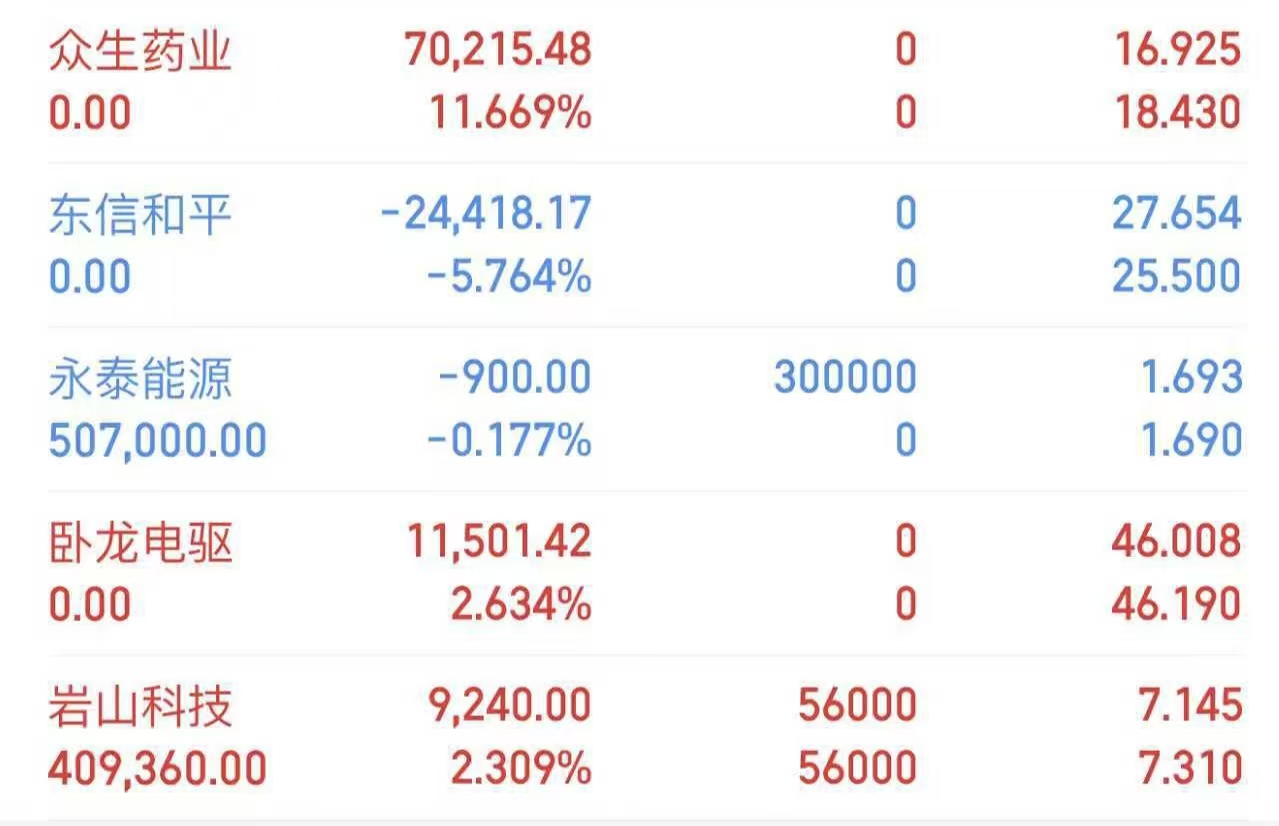Select the 2.309% gain percentage
Image resolution: width=1279 pixels, height=826 pixels.
[x=520, y=768]
